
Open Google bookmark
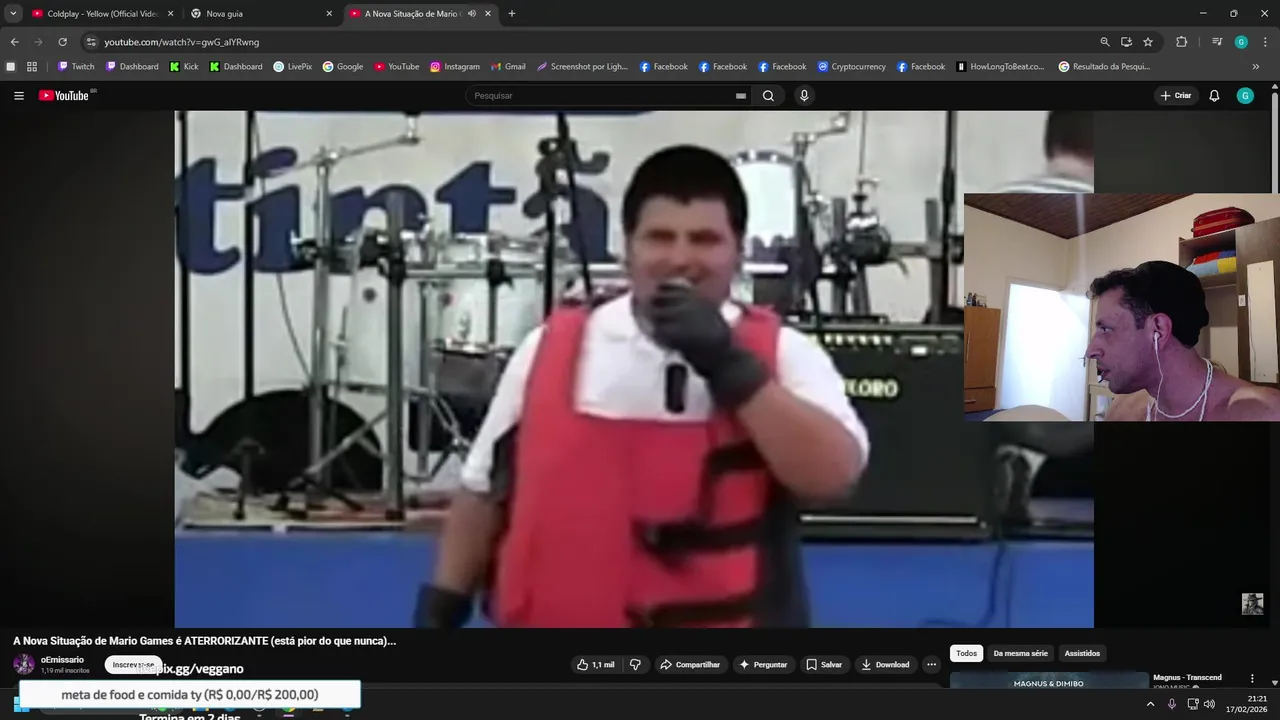(x=343, y=67)
